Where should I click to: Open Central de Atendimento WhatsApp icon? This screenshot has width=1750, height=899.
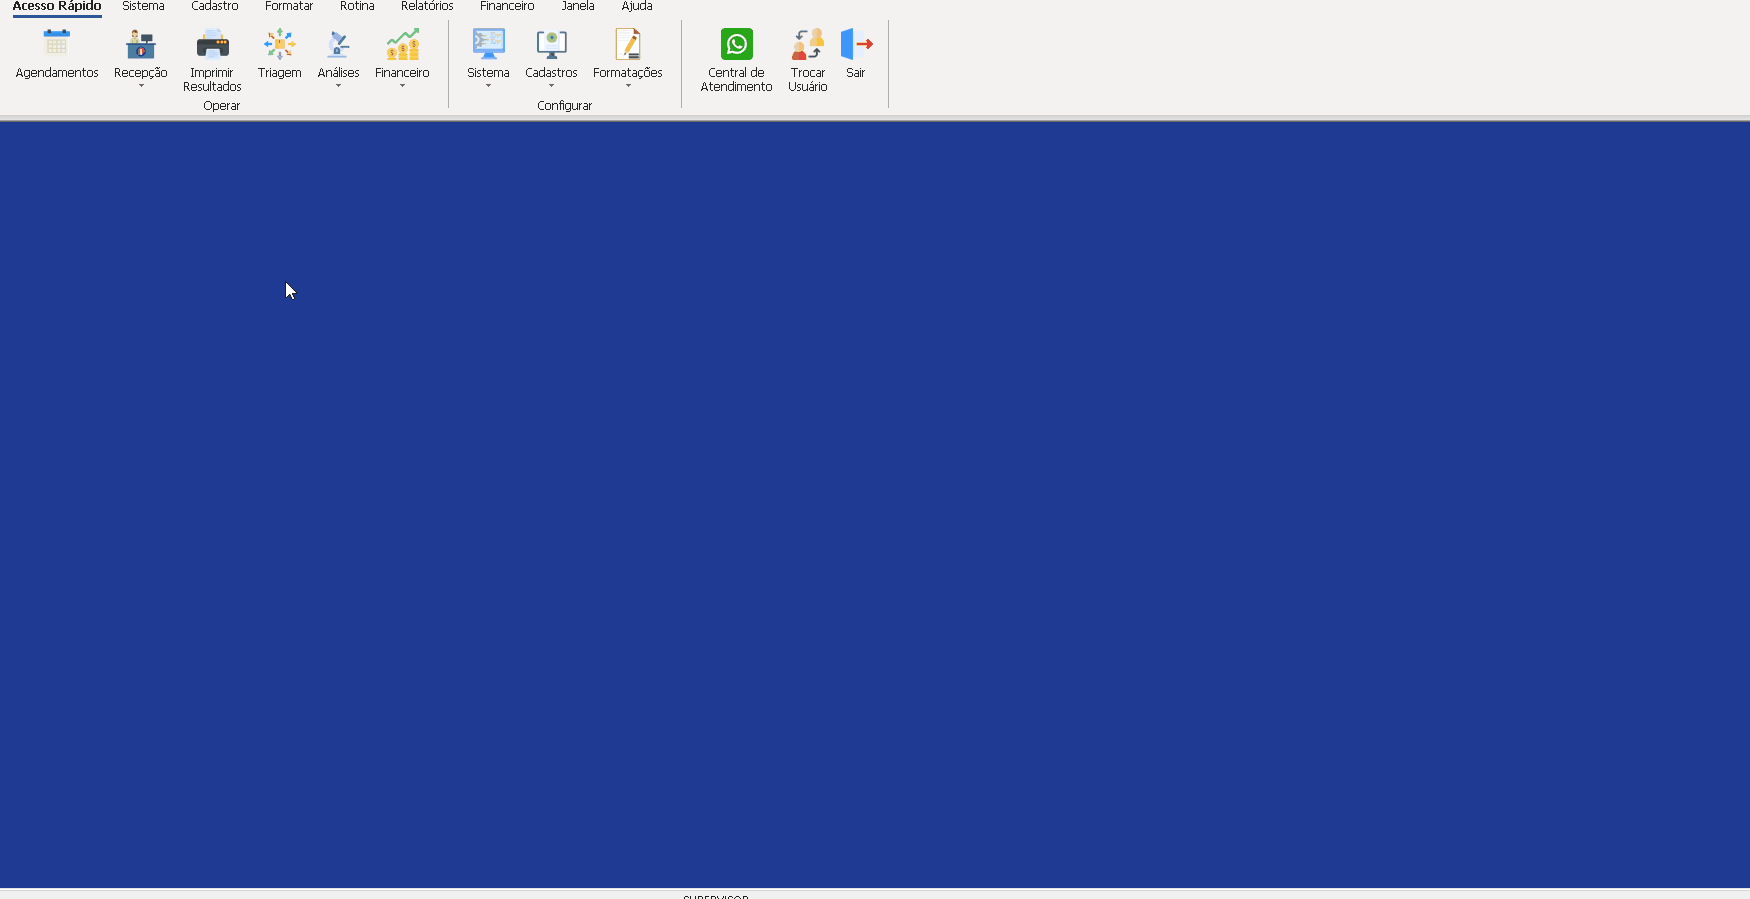(736, 44)
